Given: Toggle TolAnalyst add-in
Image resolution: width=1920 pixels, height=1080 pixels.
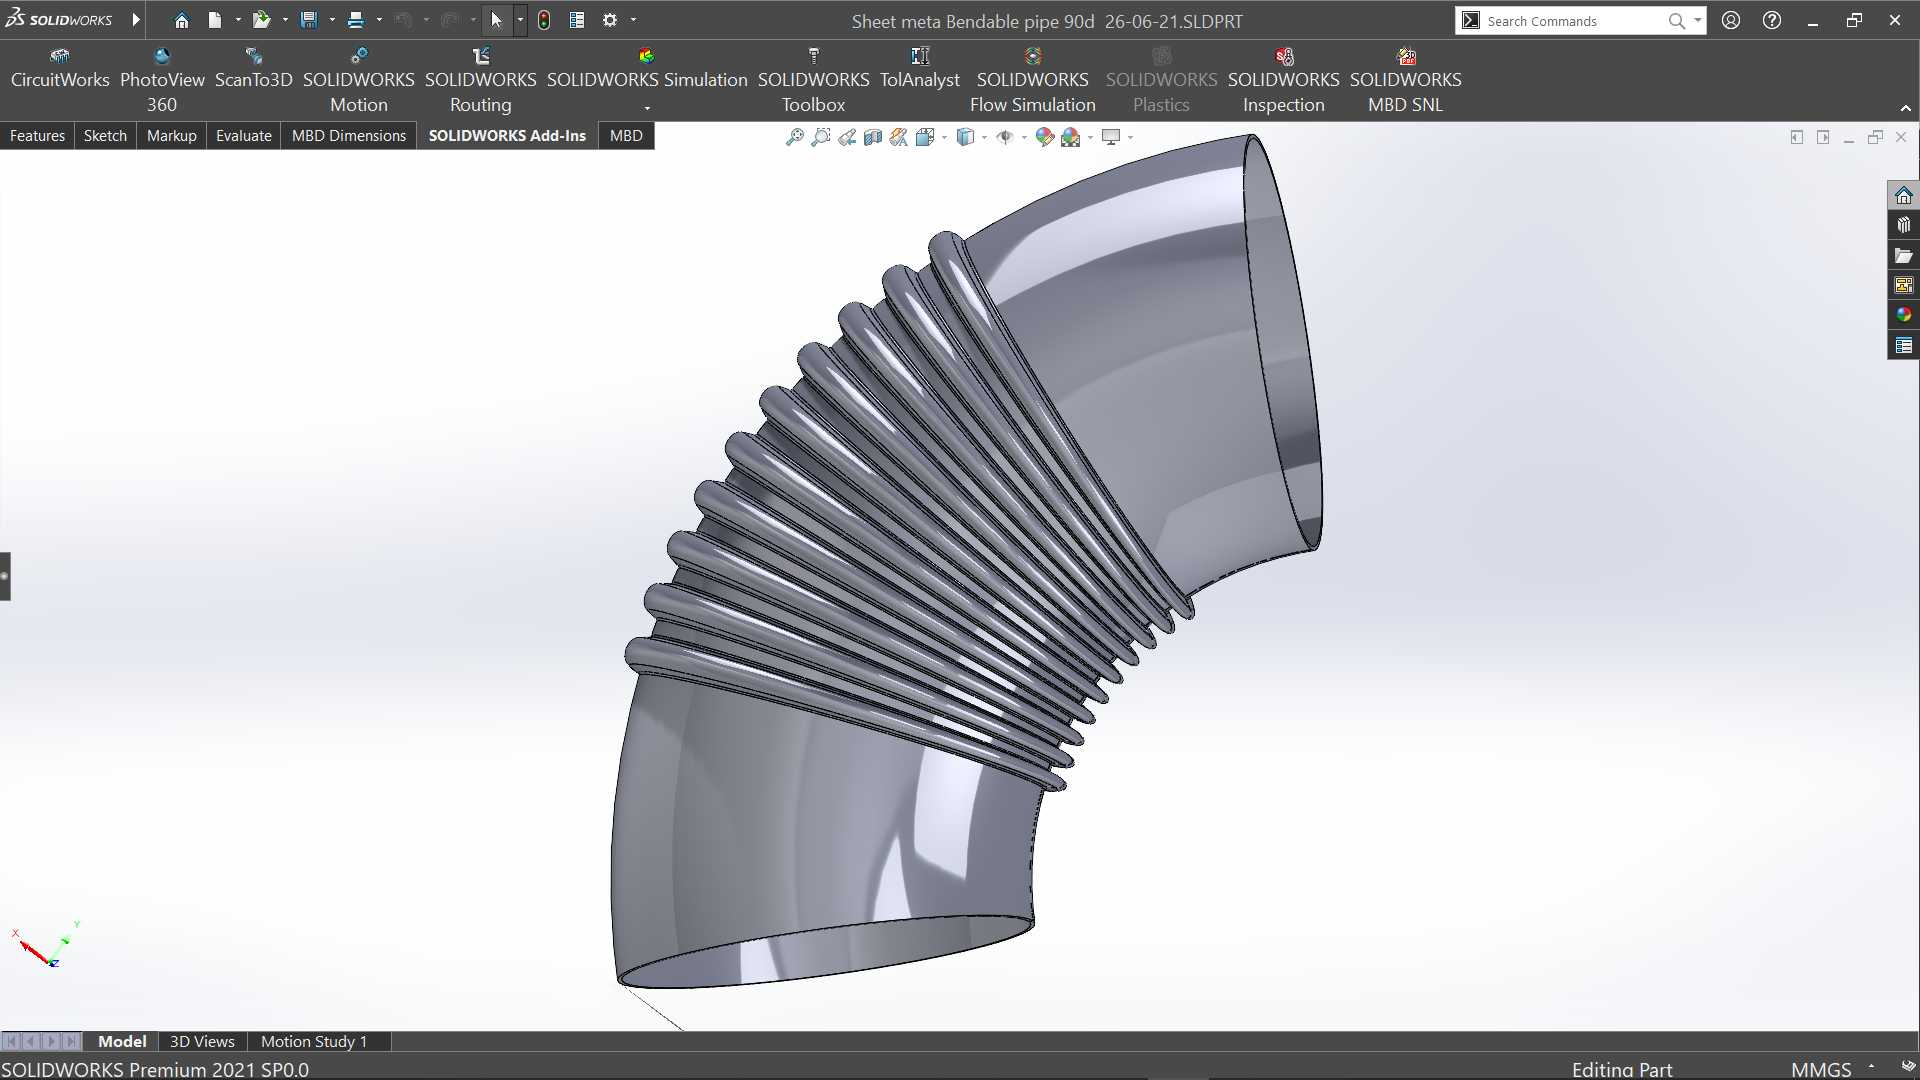Looking at the screenshot, I should click(920, 68).
